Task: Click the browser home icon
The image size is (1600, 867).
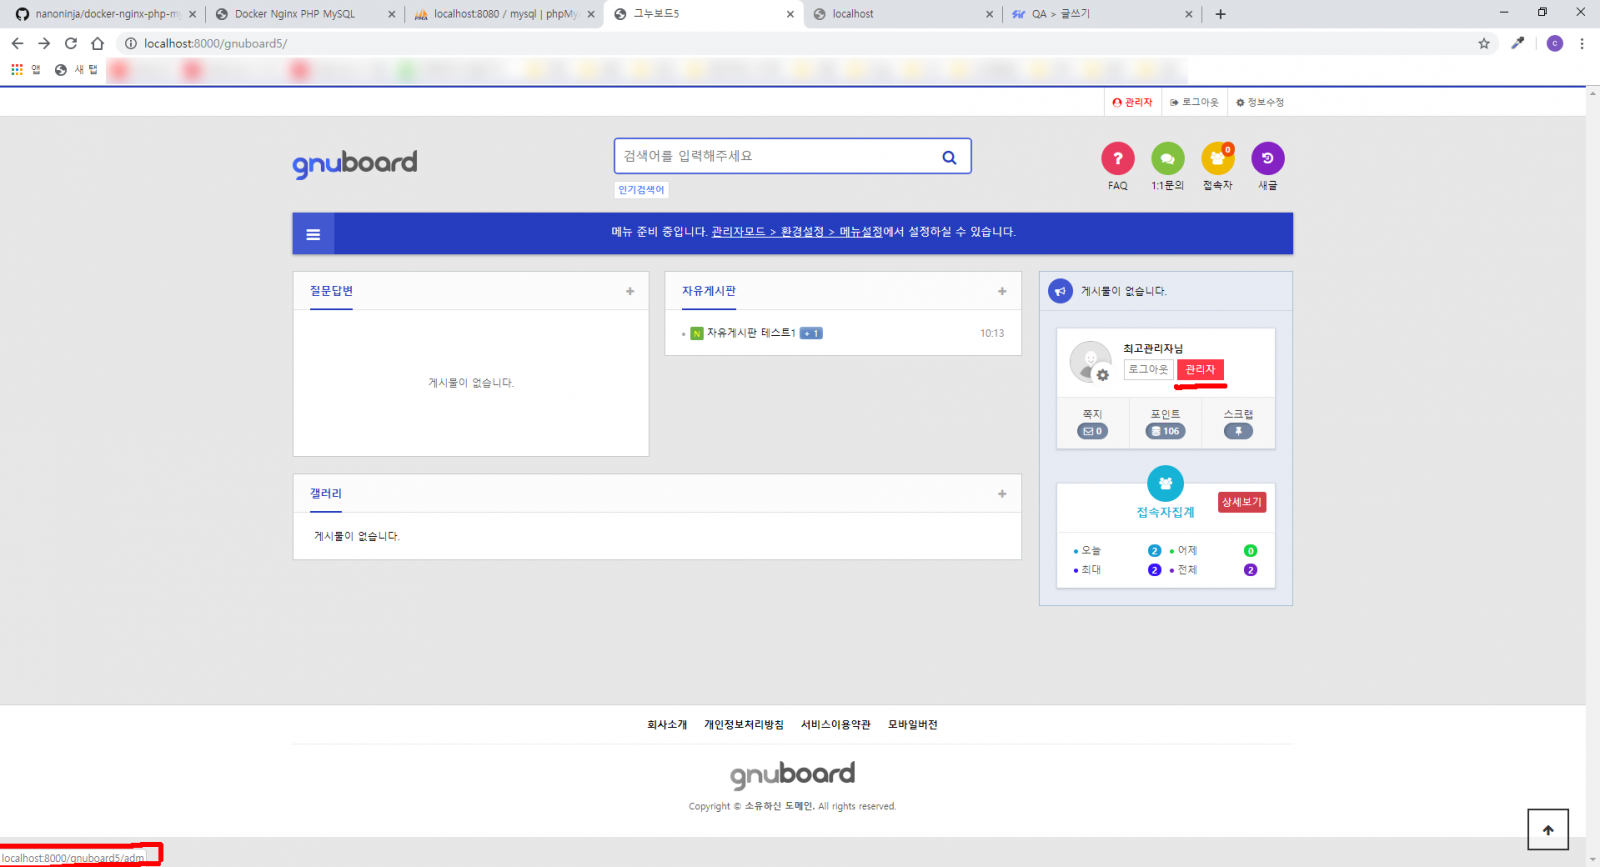Action: (x=97, y=43)
